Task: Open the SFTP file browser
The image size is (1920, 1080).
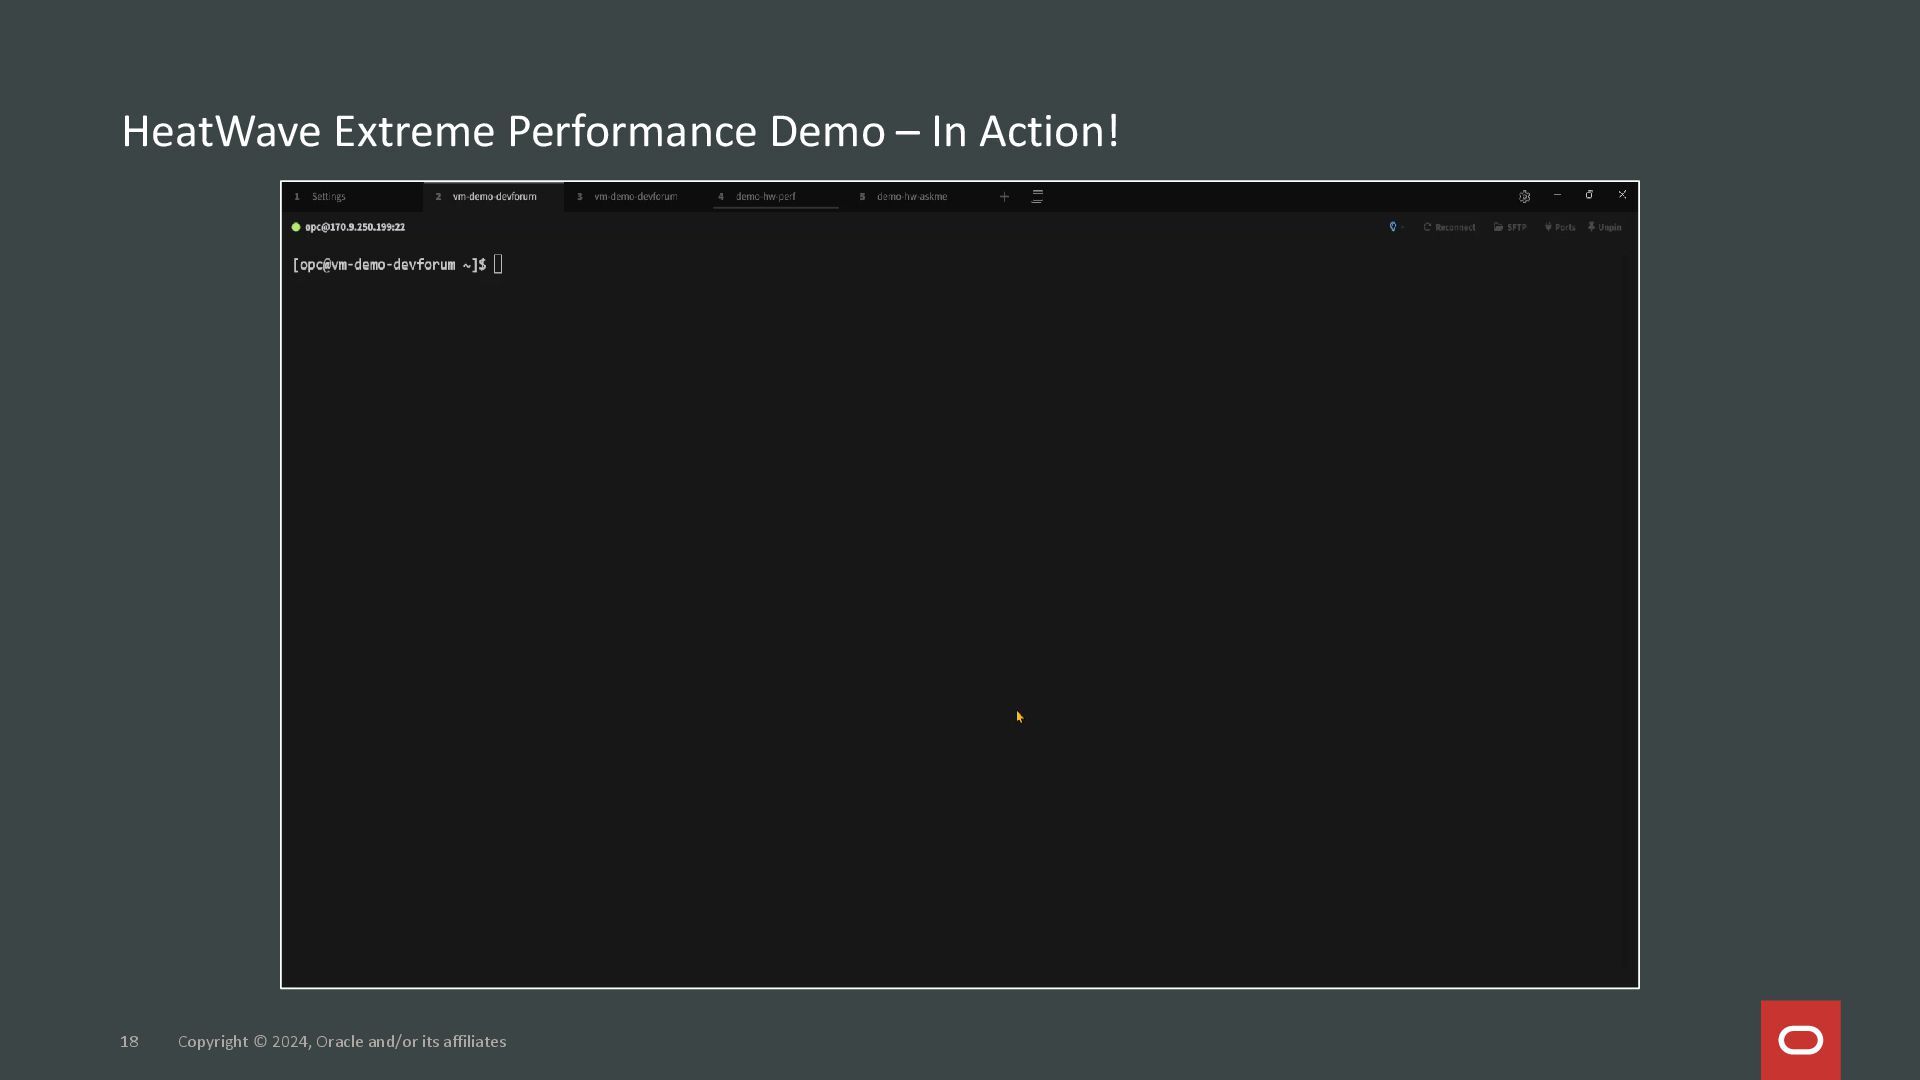Action: tap(1510, 227)
